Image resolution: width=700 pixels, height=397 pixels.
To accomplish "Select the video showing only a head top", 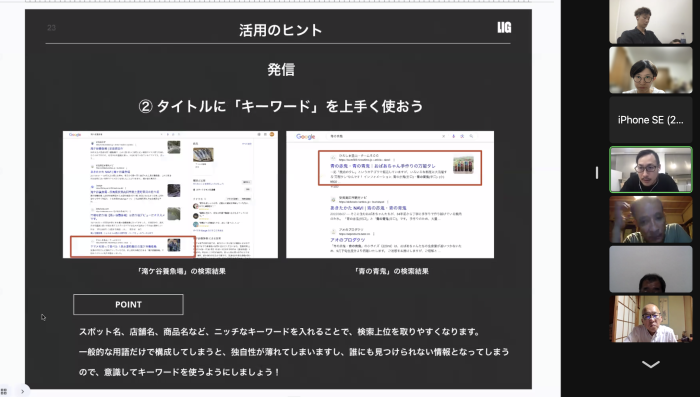I will [650, 269].
